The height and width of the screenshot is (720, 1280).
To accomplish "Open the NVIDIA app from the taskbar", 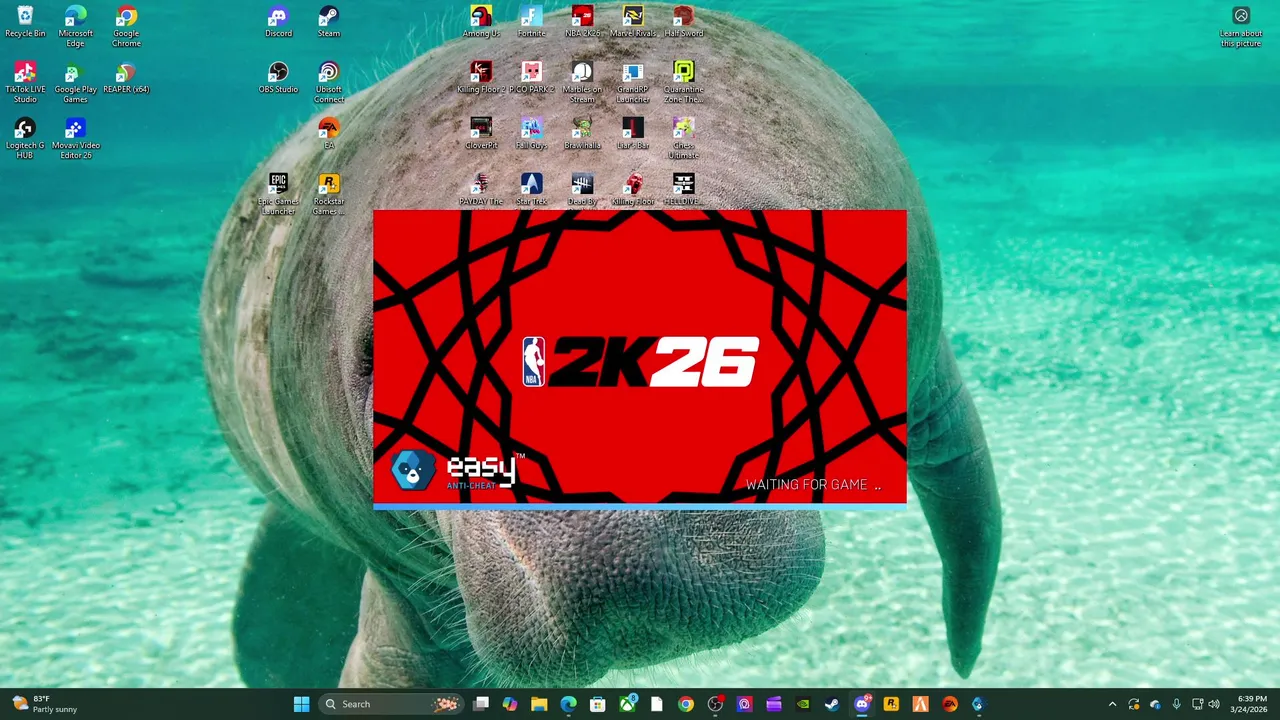I will click(803, 704).
